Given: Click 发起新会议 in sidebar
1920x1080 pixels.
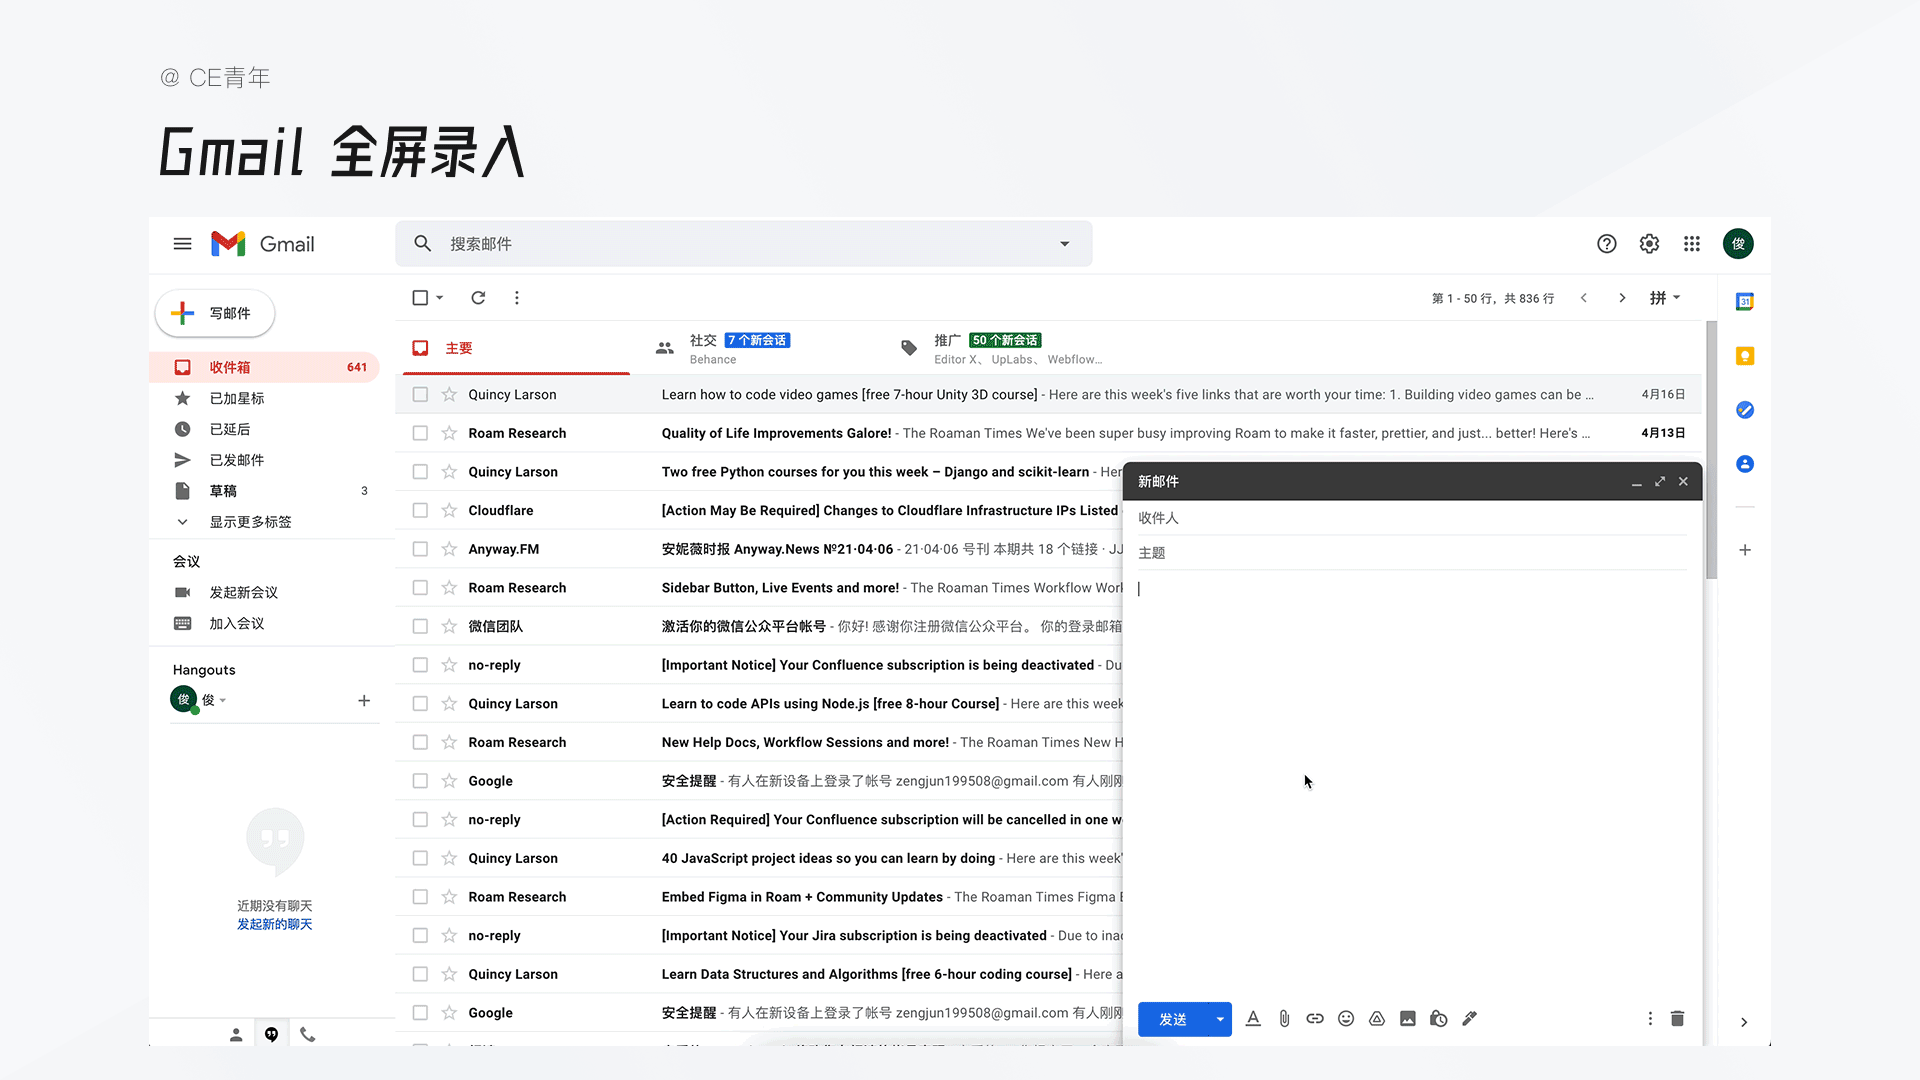Looking at the screenshot, I should tap(243, 592).
